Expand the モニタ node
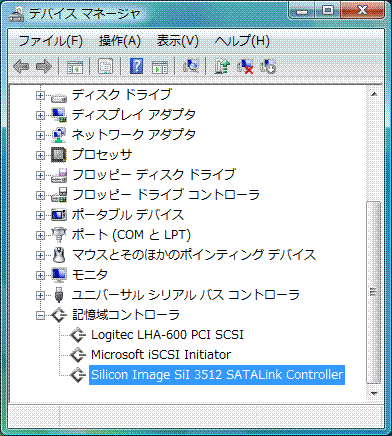The width and height of the screenshot is (392, 436). pyautogui.click(x=40, y=275)
